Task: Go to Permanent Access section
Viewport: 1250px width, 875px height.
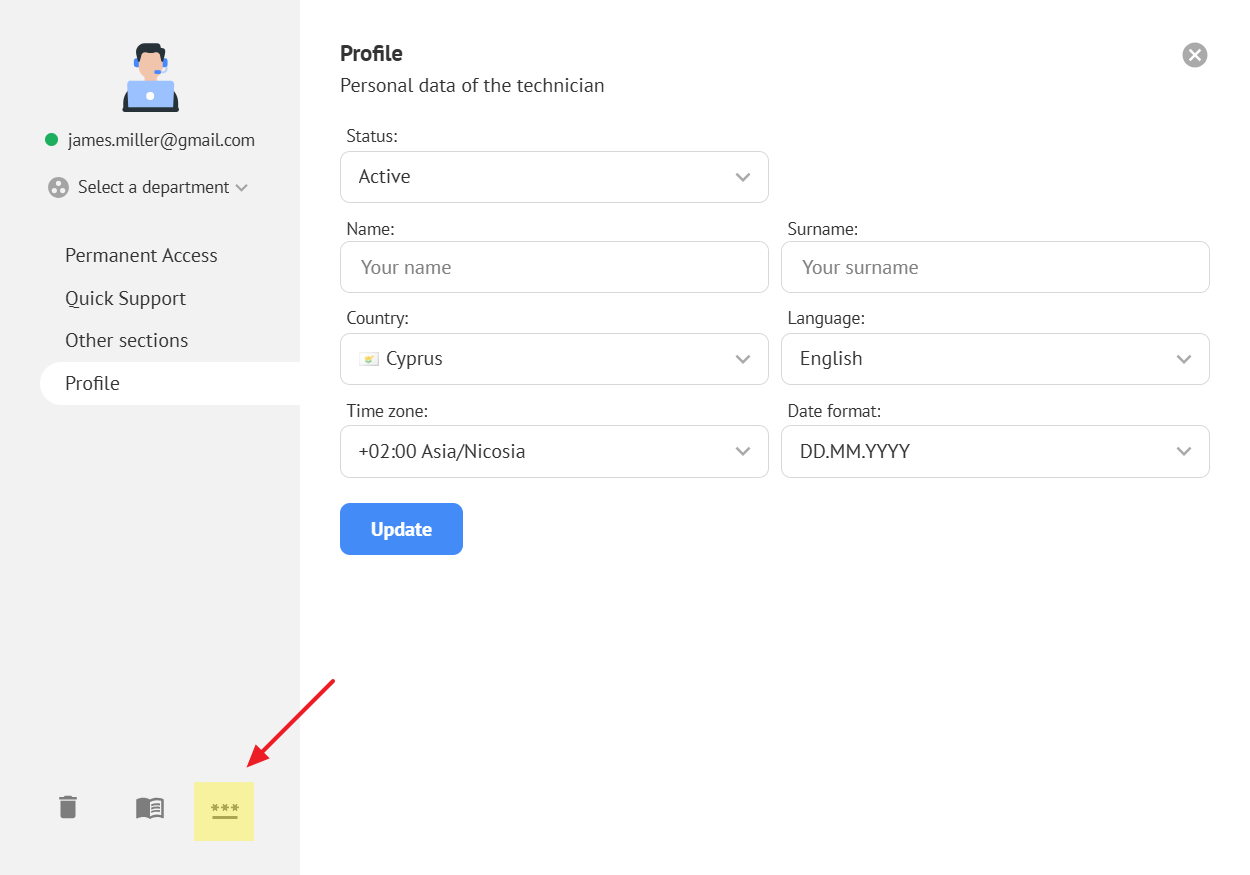Action: click(x=141, y=256)
